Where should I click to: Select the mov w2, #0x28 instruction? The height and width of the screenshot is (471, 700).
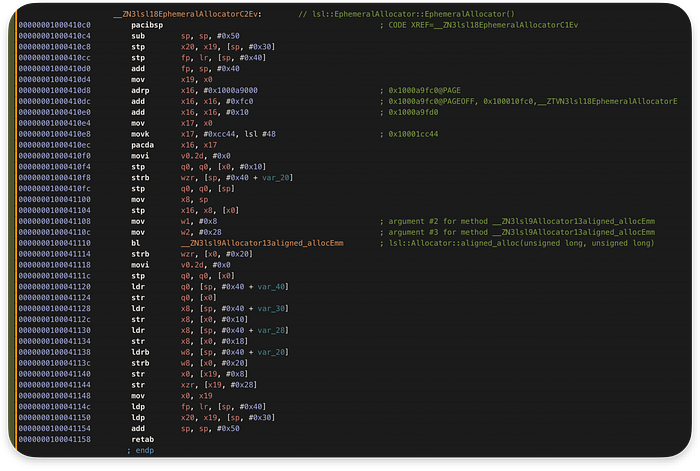tap(176, 232)
